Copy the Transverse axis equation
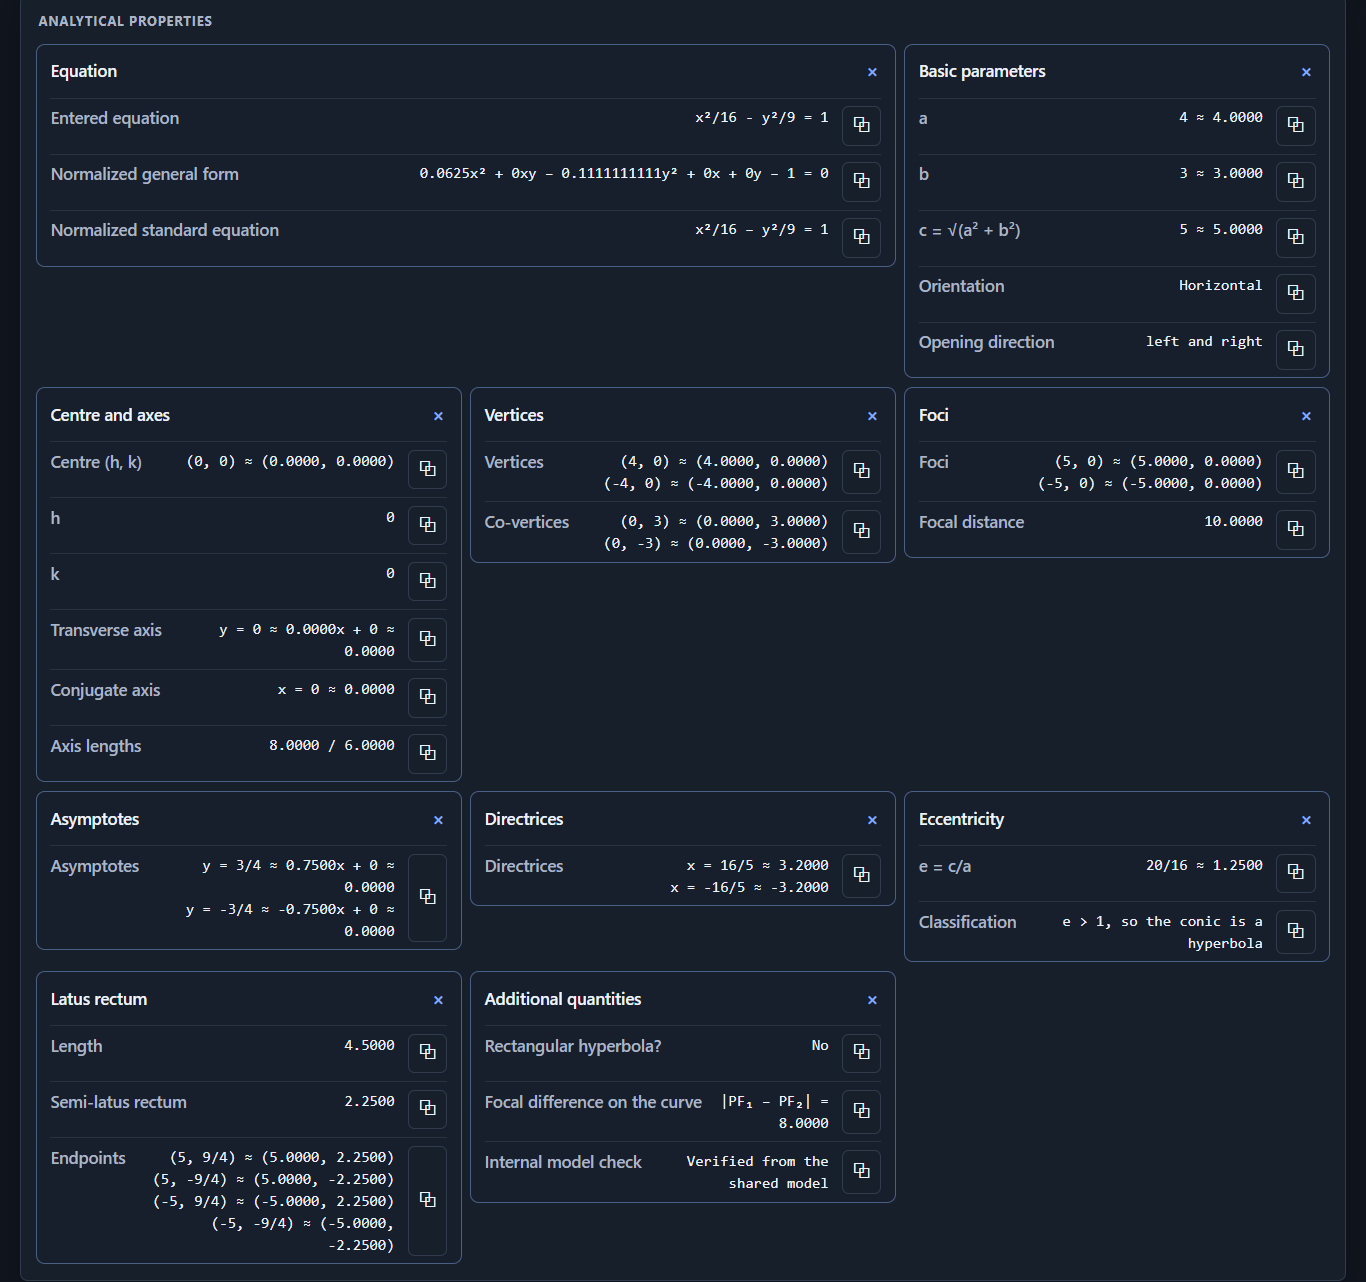Image resolution: width=1366 pixels, height=1282 pixels. click(427, 640)
